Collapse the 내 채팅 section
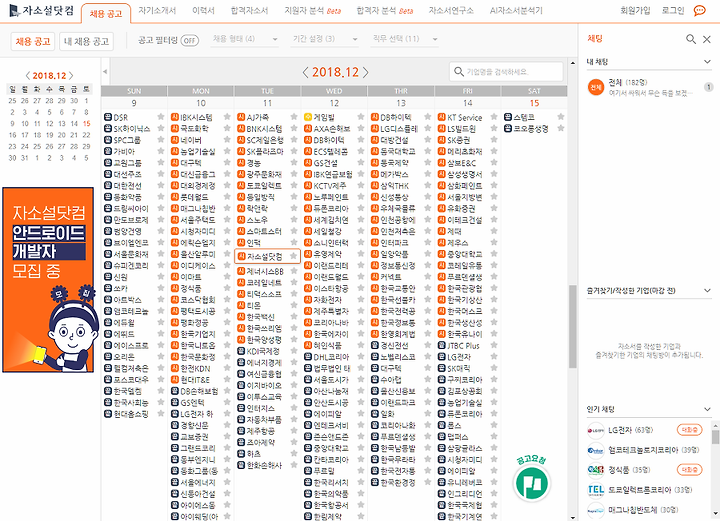This screenshot has height=521, width=720. coord(707,62)
